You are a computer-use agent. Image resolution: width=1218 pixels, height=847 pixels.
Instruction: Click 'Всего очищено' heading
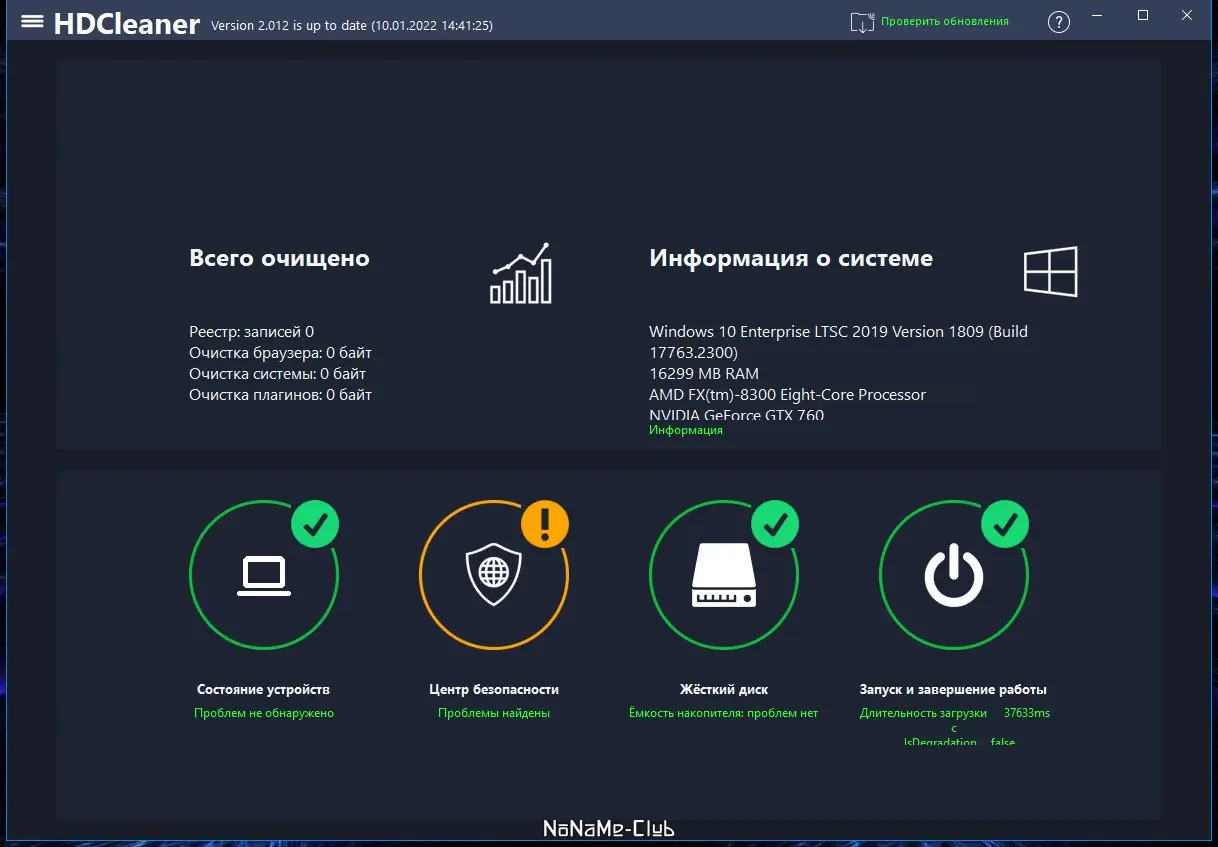pyautogui.click(x=279, y=258)
